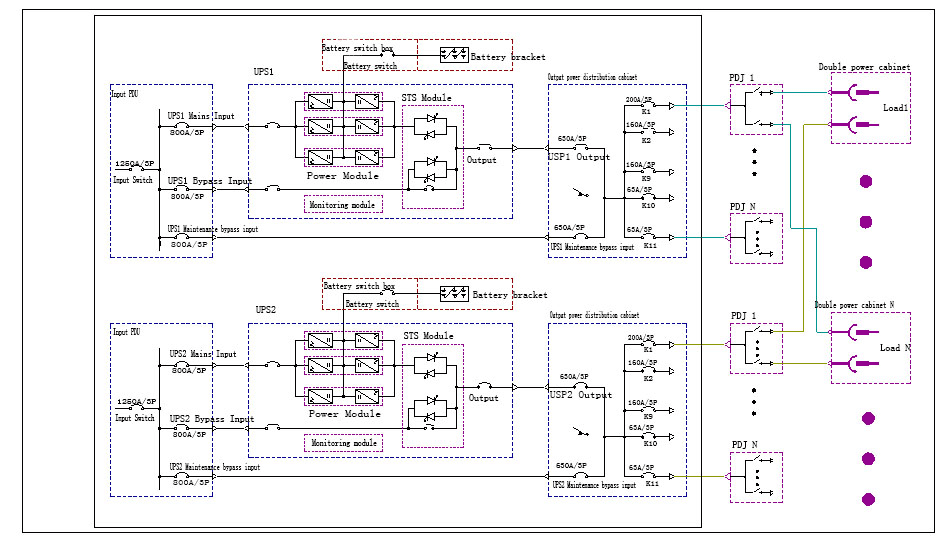Image resolution: width=945 pixels, height=542 pixels.
Task: Click 'K11' label in UPS1 output cabinet
Action: [650, 246]
